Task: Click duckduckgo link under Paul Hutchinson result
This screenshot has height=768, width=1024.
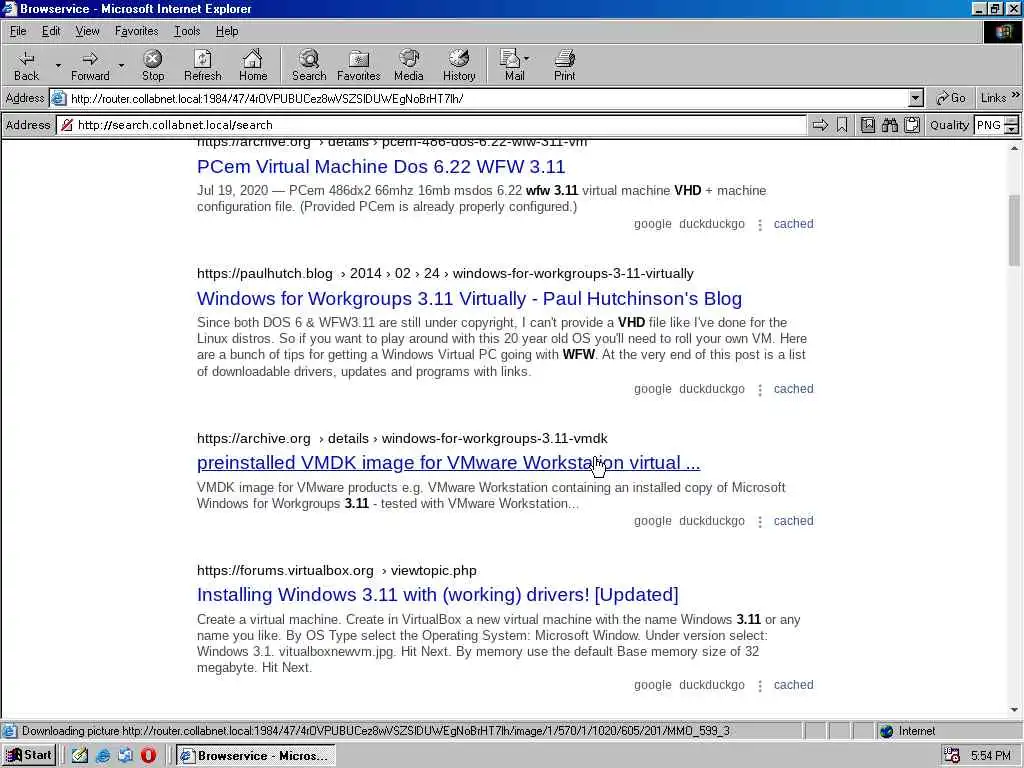Action: (712, 389)
